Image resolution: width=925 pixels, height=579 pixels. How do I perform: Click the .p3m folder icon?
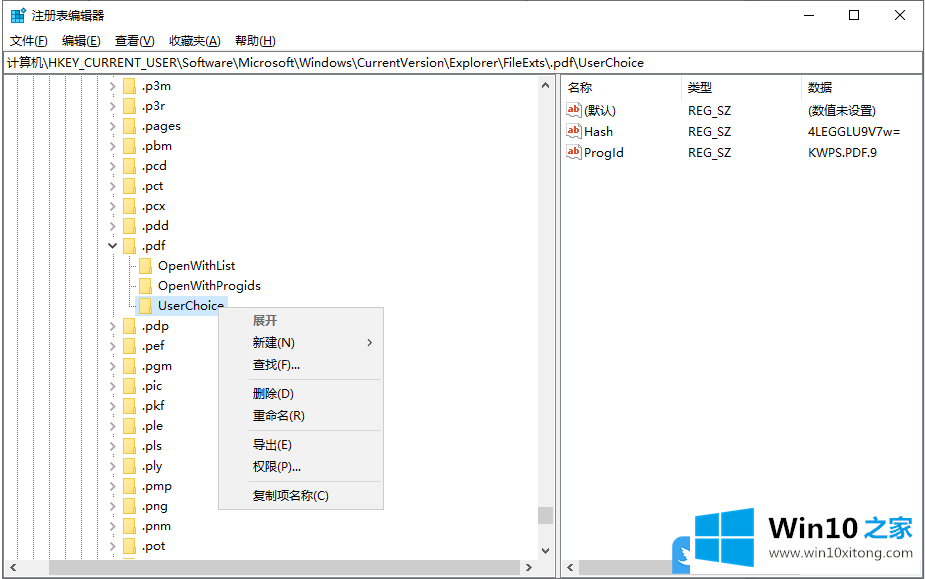[129, 86]
